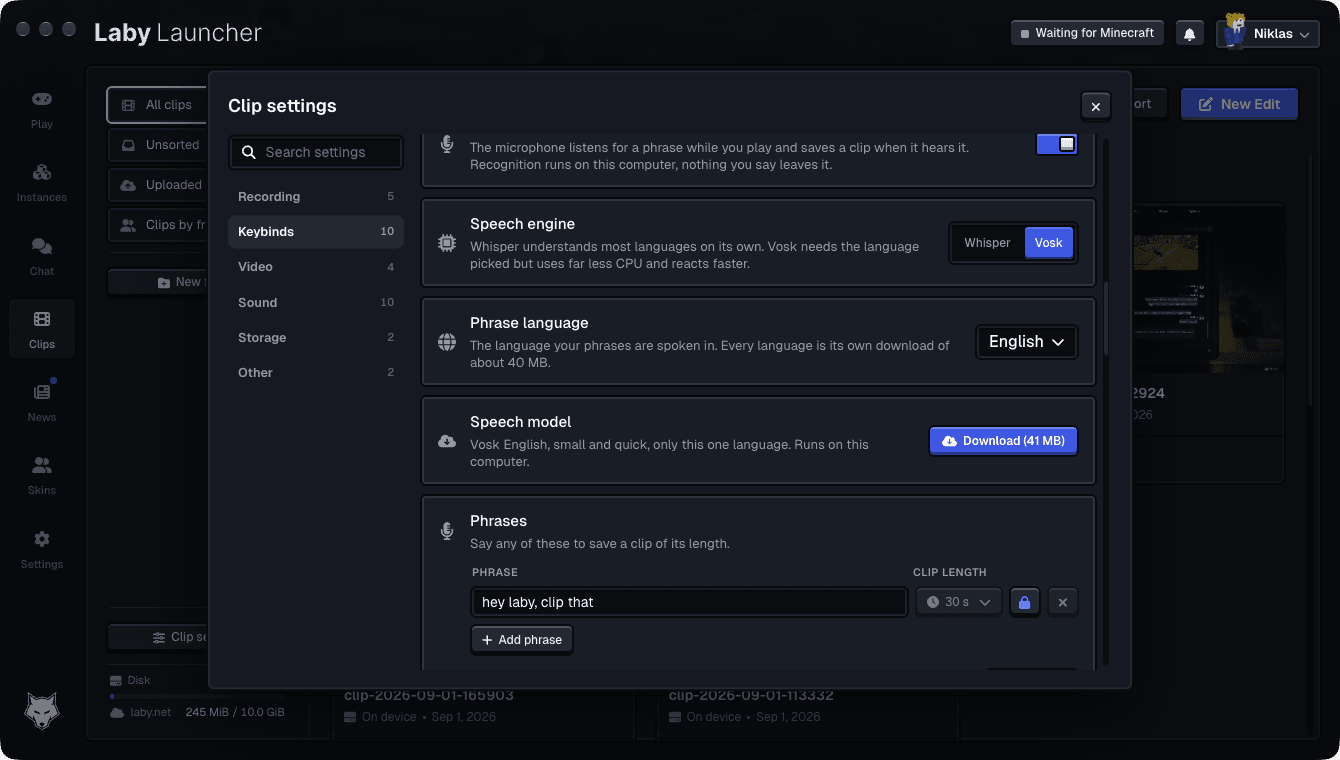Click the Waiting for Minecraft status

(1087, 33)
